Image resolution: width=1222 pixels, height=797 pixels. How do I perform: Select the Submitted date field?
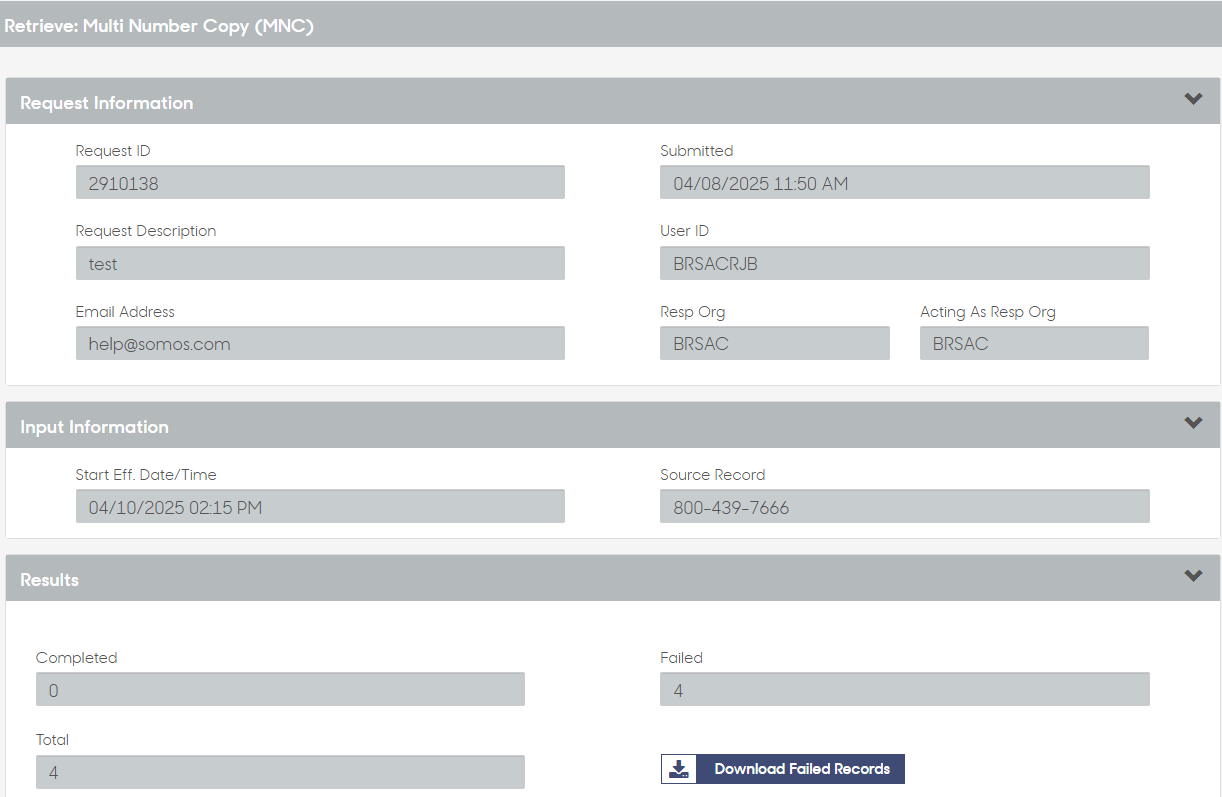click(905, 182)
